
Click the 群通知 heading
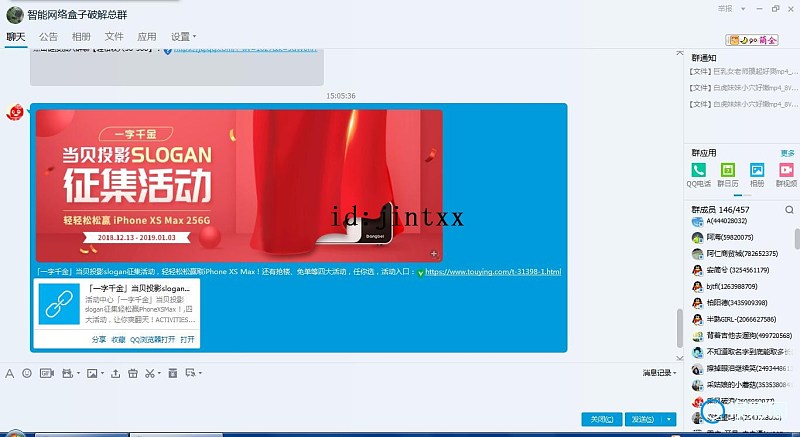(x=704, y=58)
